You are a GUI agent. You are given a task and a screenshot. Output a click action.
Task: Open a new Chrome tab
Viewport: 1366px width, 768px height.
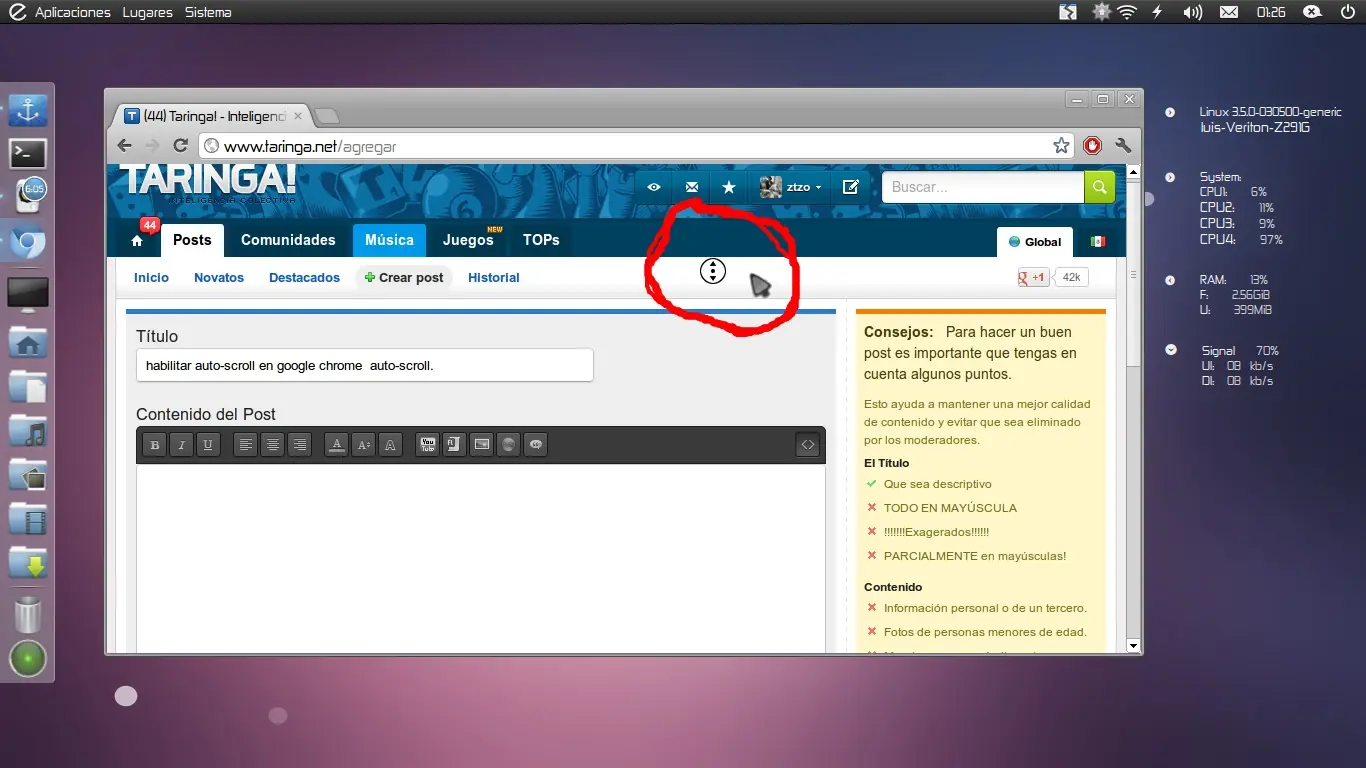point(327,116)
